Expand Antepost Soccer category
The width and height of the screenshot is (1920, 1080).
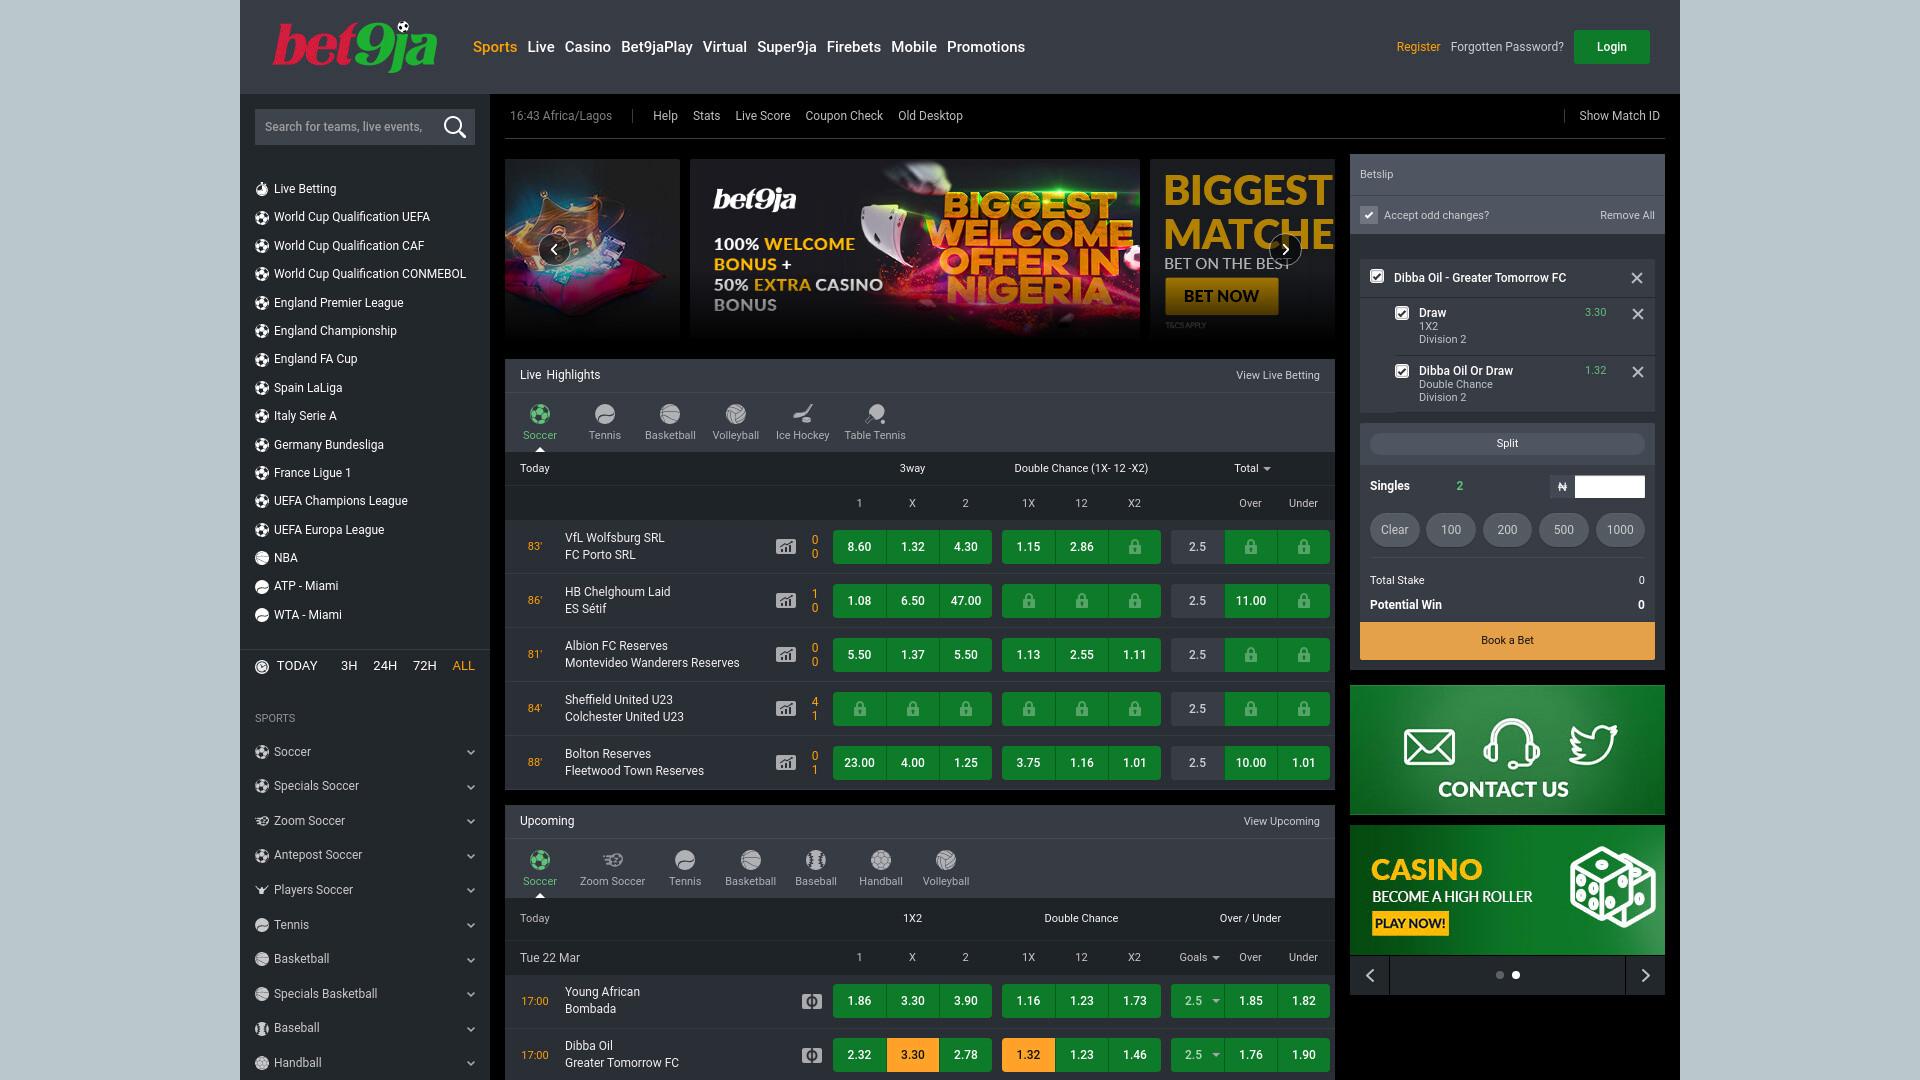click(x=471, y=856)
